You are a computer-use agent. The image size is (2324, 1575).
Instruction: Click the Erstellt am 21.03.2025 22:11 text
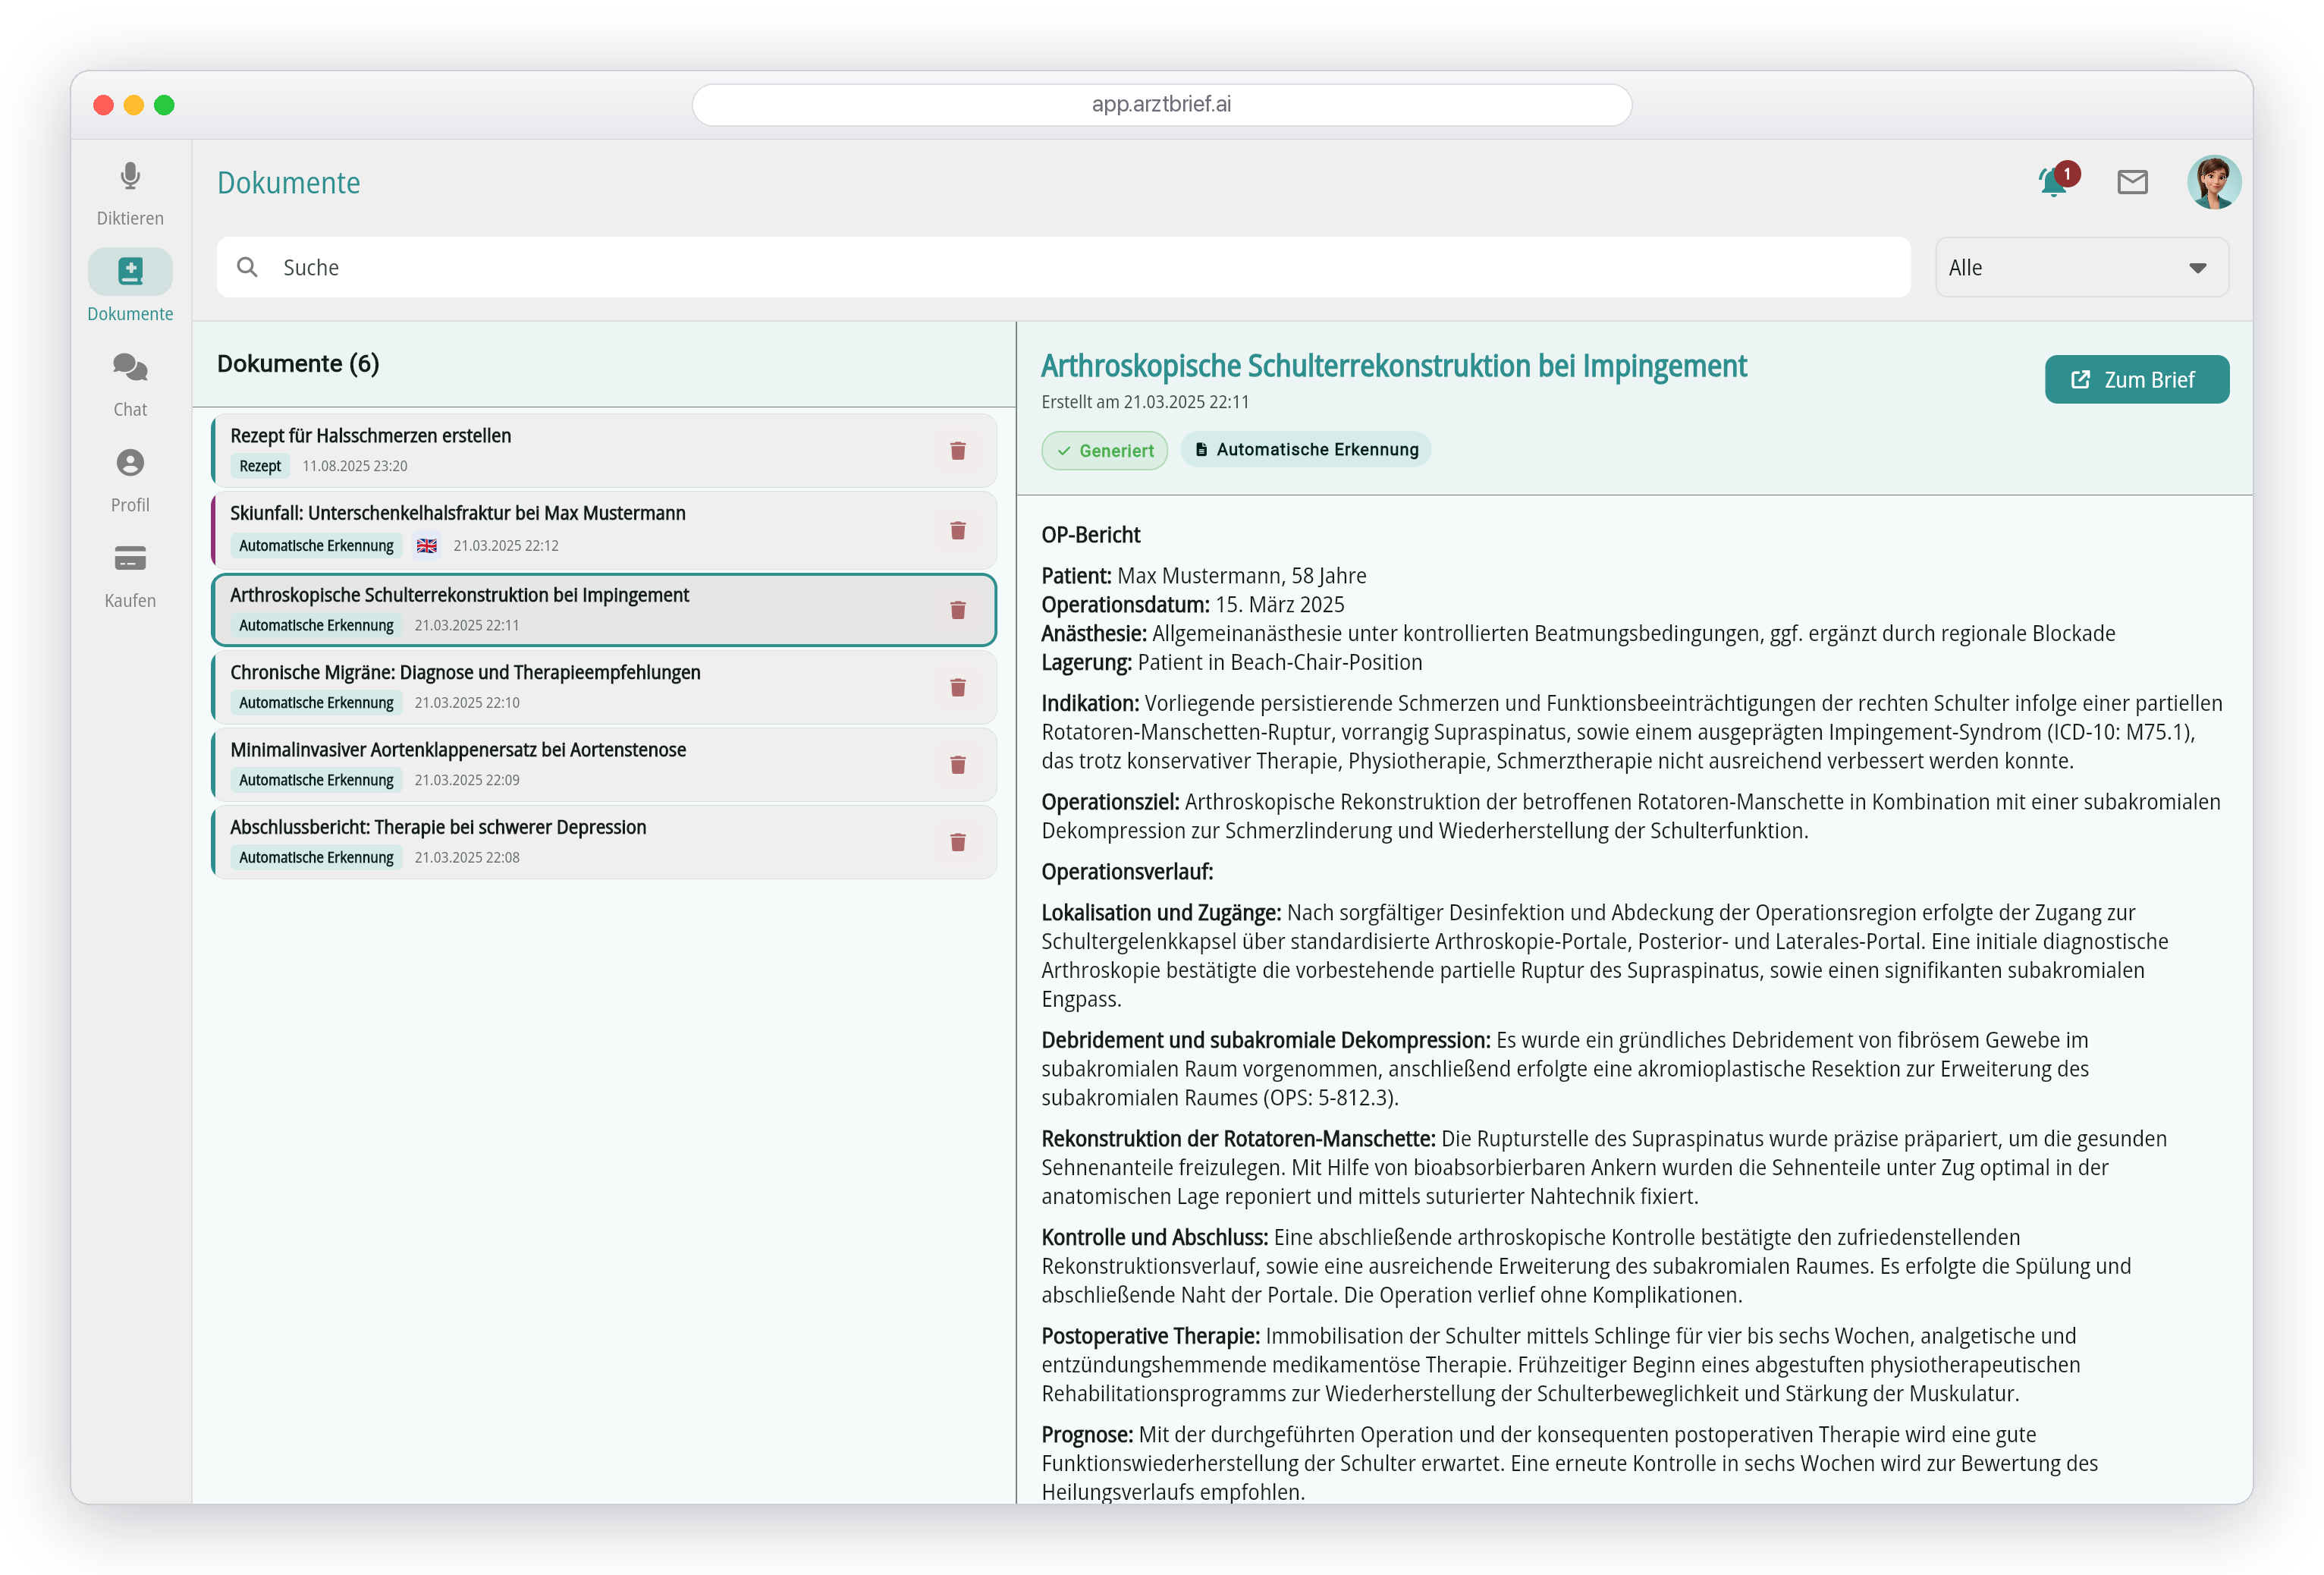click(1145, 402)
